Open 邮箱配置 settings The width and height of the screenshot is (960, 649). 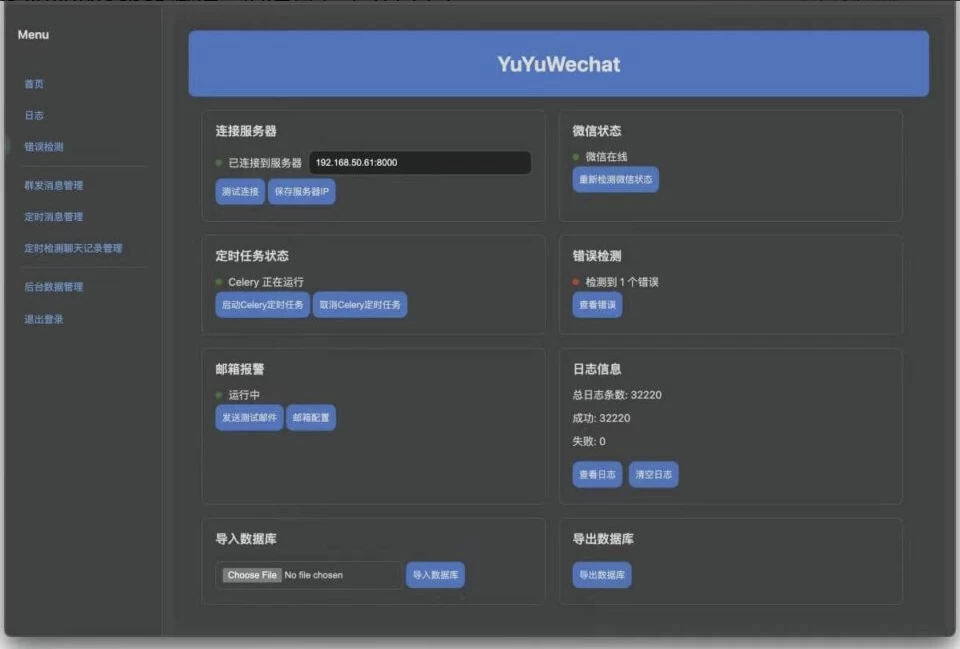click(311, 418)
